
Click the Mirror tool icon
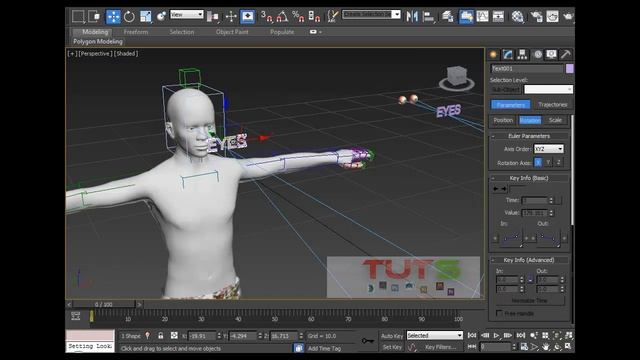coord(412,16)
